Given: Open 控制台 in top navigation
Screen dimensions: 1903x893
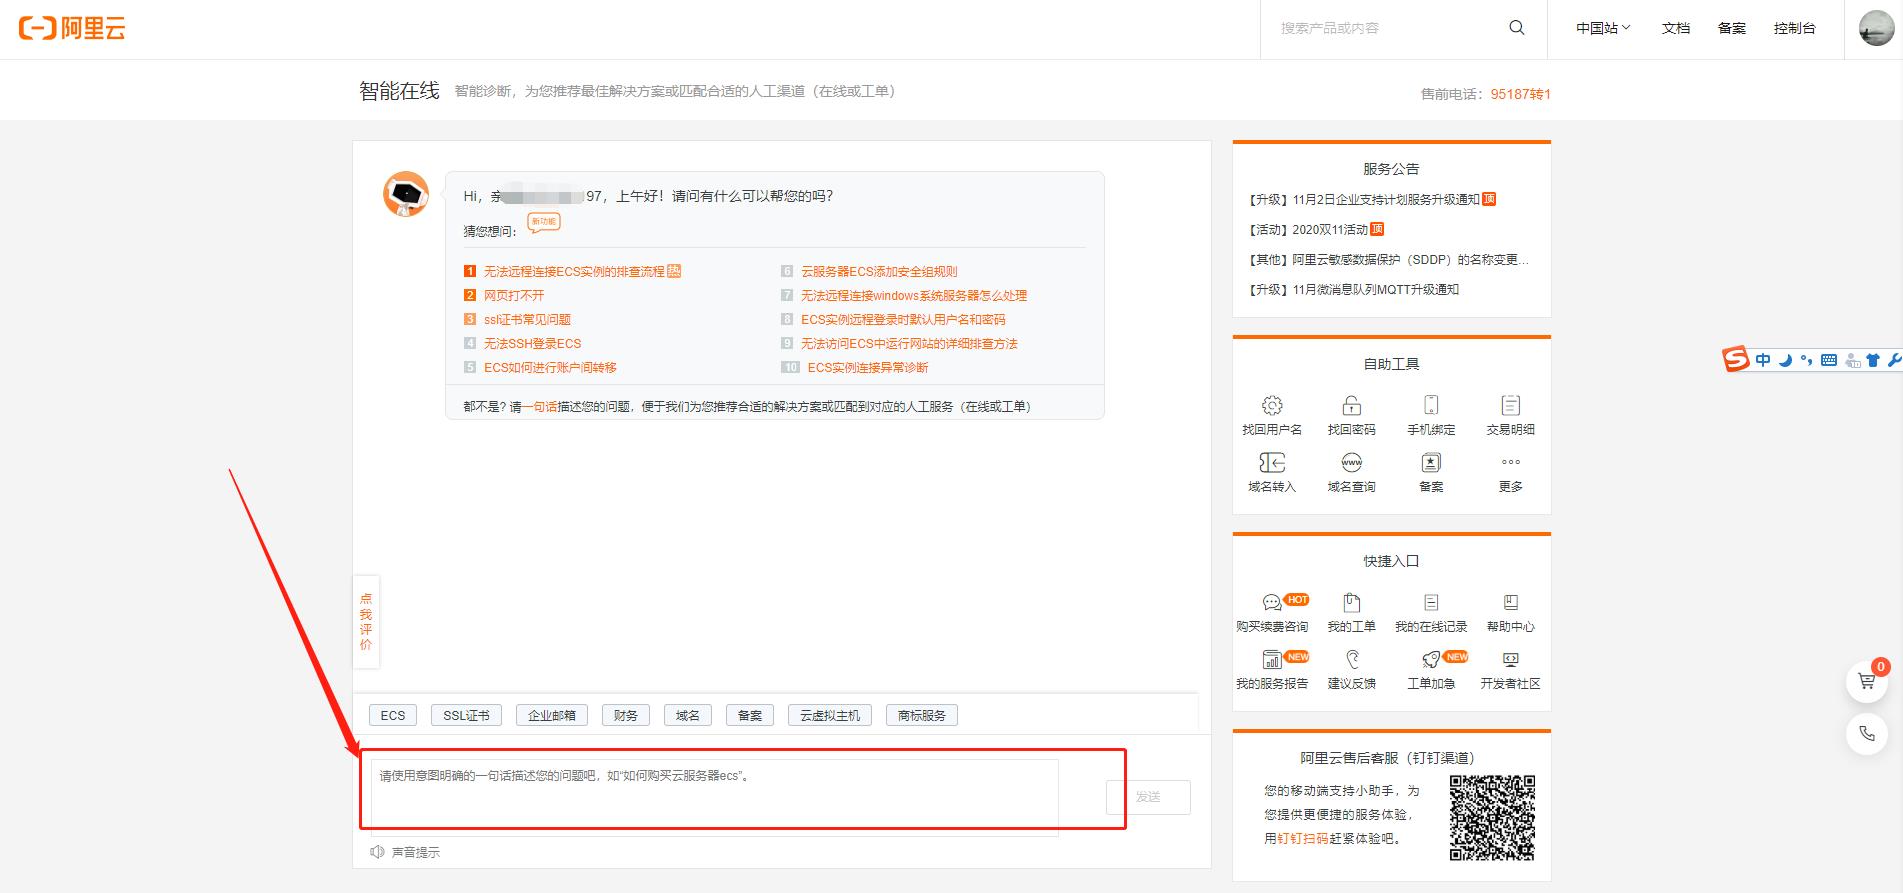Looking at the screenshot, I should (1794, 28).
